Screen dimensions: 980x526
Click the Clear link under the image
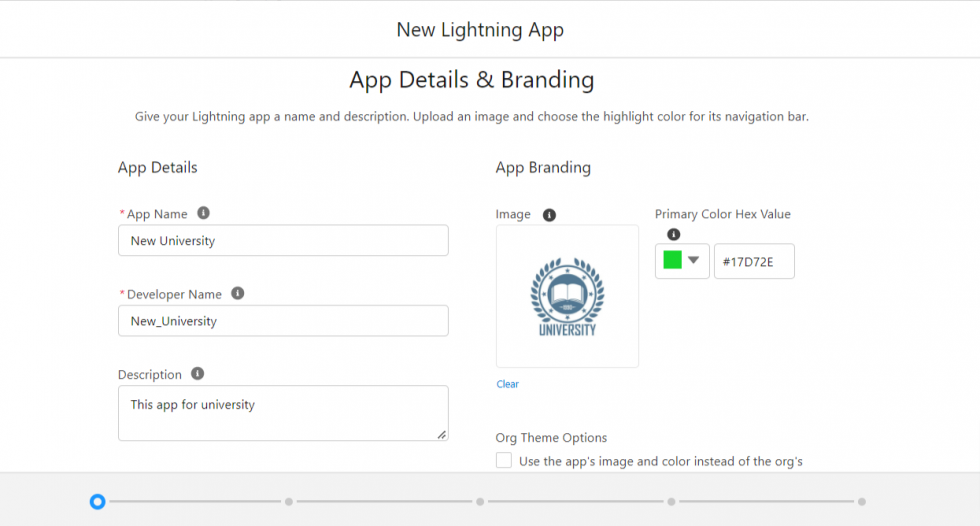click(507, 384)
